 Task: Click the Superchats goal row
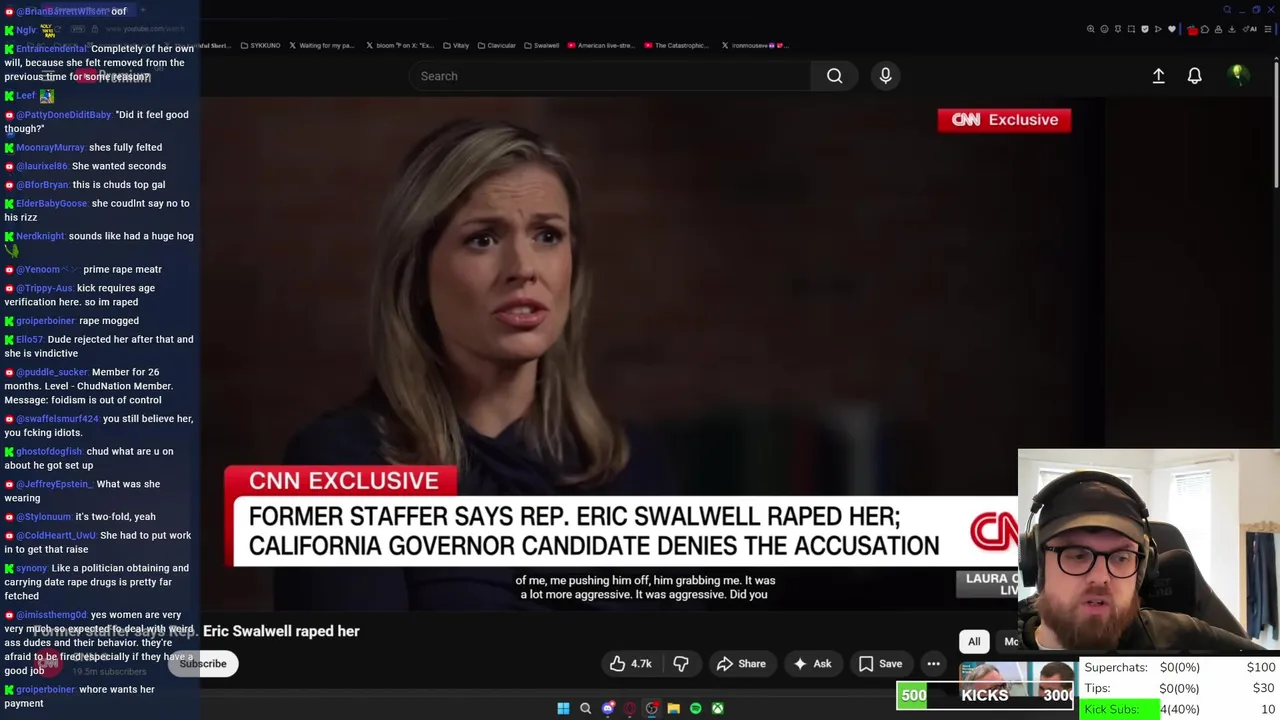1179,667
